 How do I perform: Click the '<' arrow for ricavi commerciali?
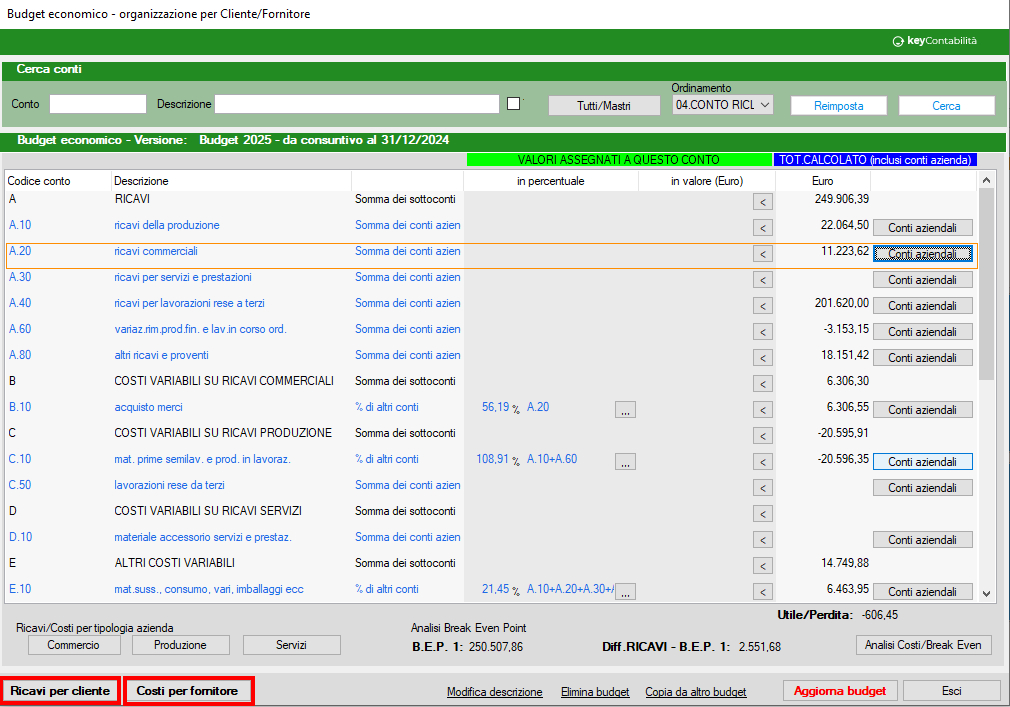pos(763,254)
